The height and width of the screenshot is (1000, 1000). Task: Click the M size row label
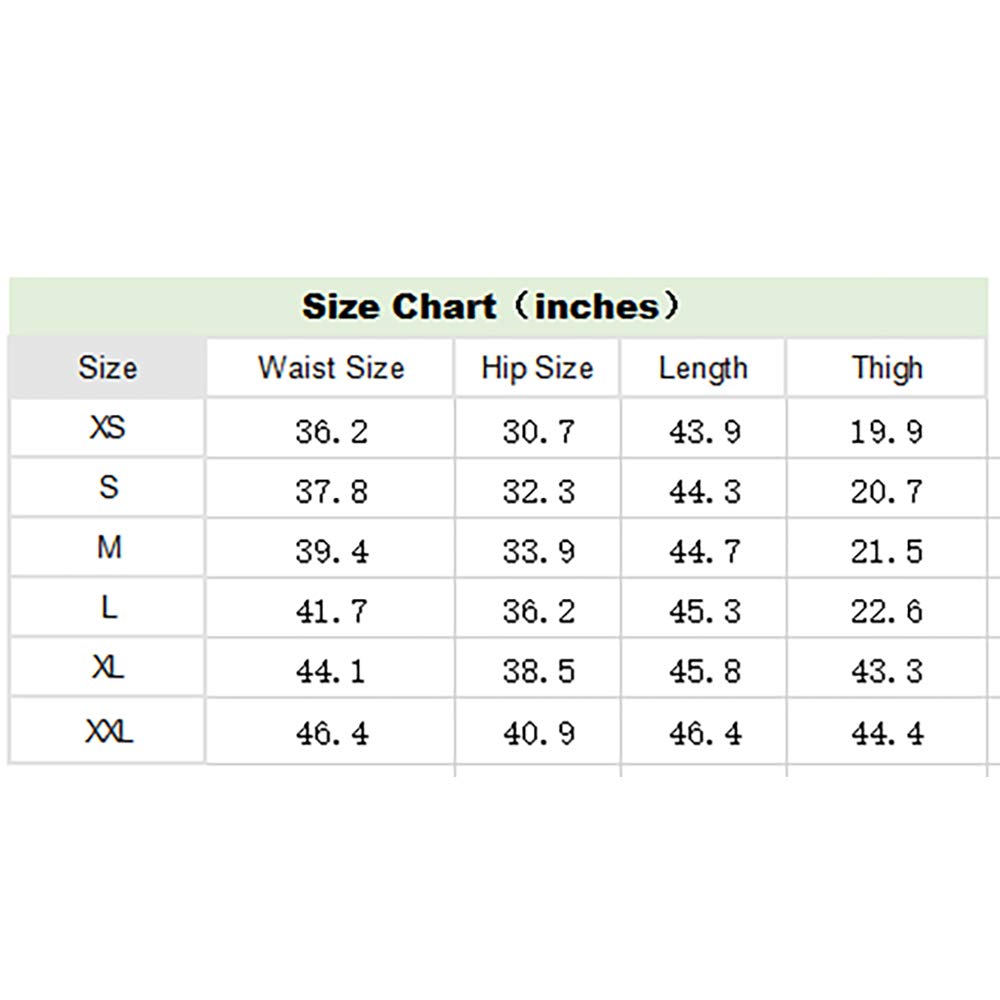108,548
